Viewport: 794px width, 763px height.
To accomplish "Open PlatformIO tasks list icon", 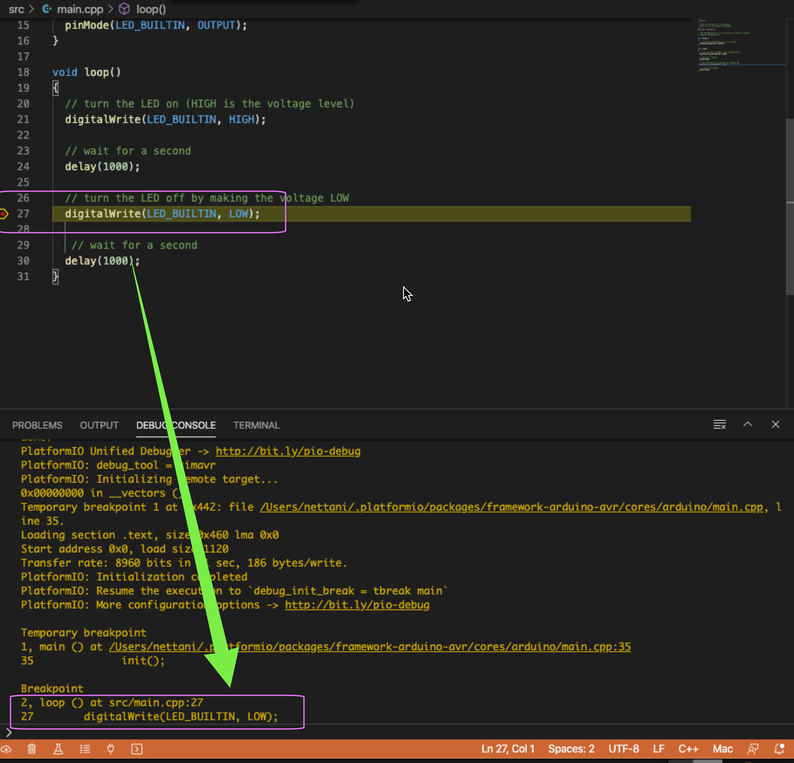I will tap(84, 749).
